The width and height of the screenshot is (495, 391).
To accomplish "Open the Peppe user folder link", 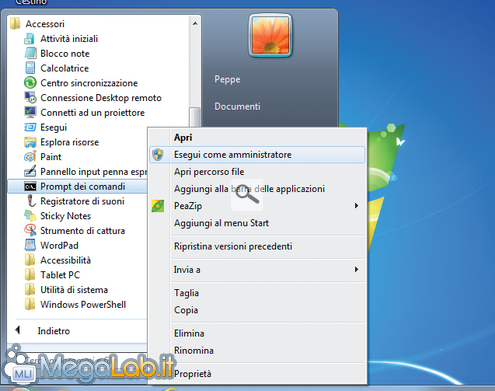I will pyautogui.click(x=227, y=80).
